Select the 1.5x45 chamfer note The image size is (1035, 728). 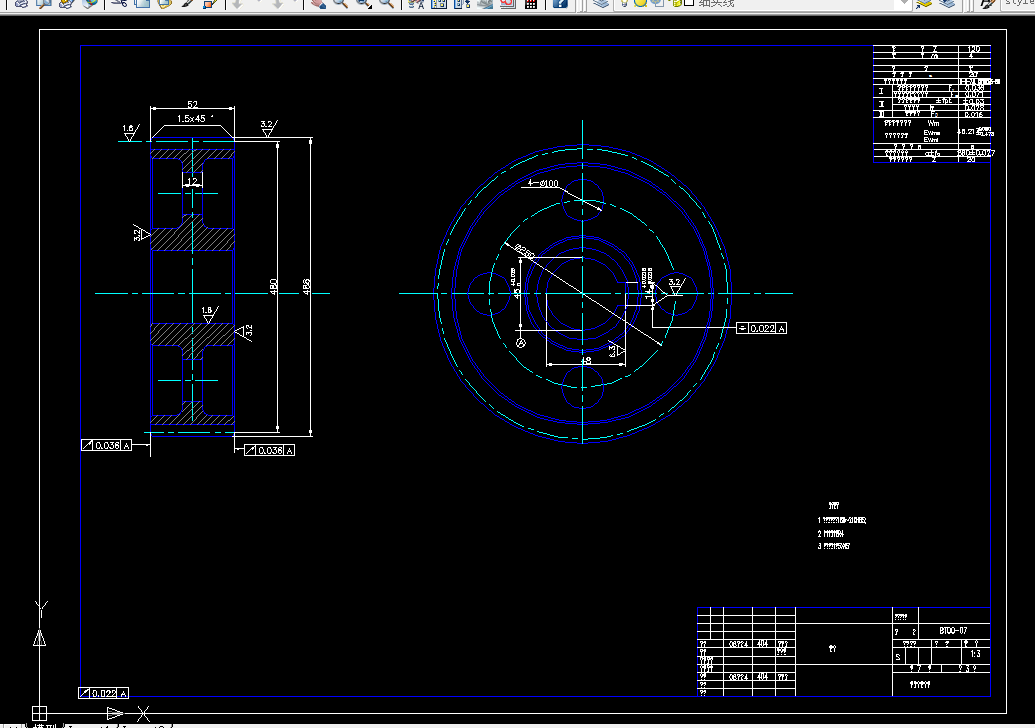pos(195,119)
